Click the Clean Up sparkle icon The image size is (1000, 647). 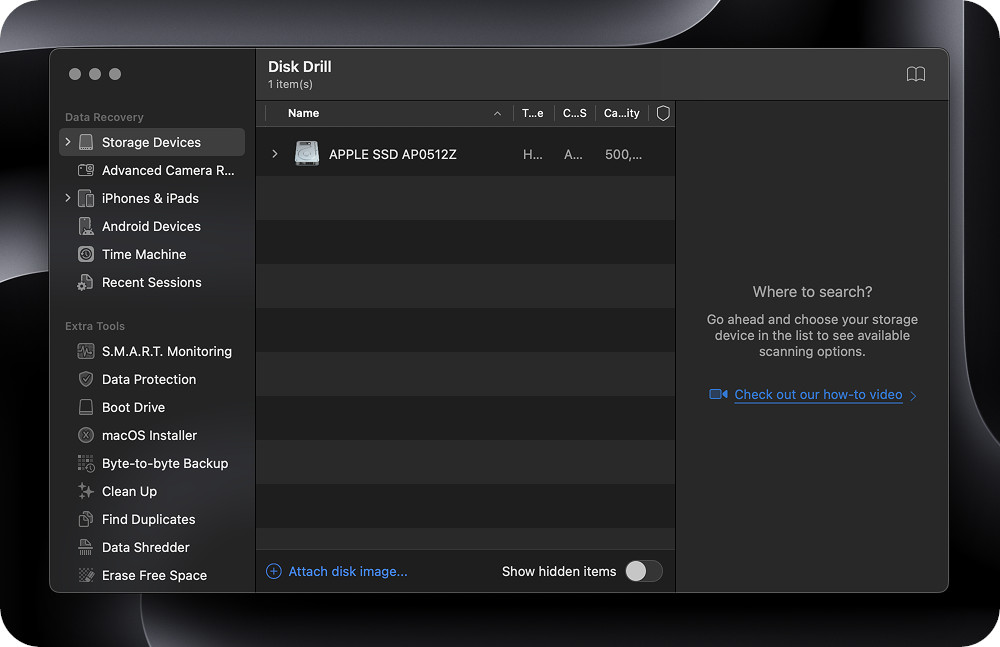coord(86,492)
